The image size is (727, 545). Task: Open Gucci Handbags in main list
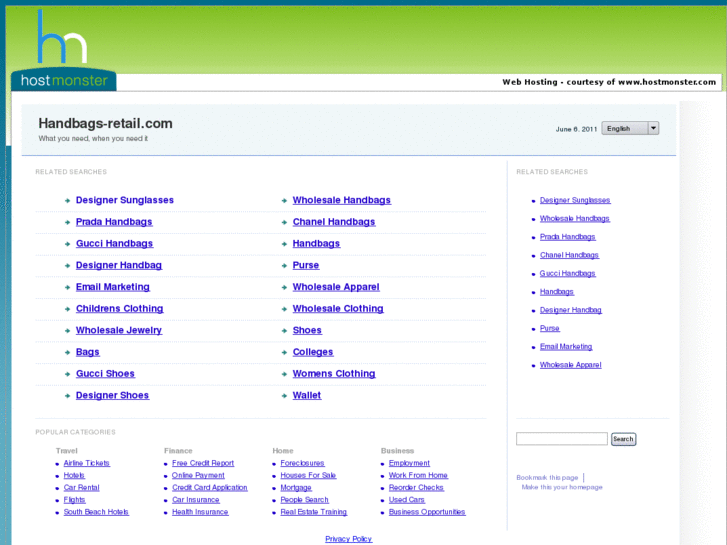click(115, 244)
